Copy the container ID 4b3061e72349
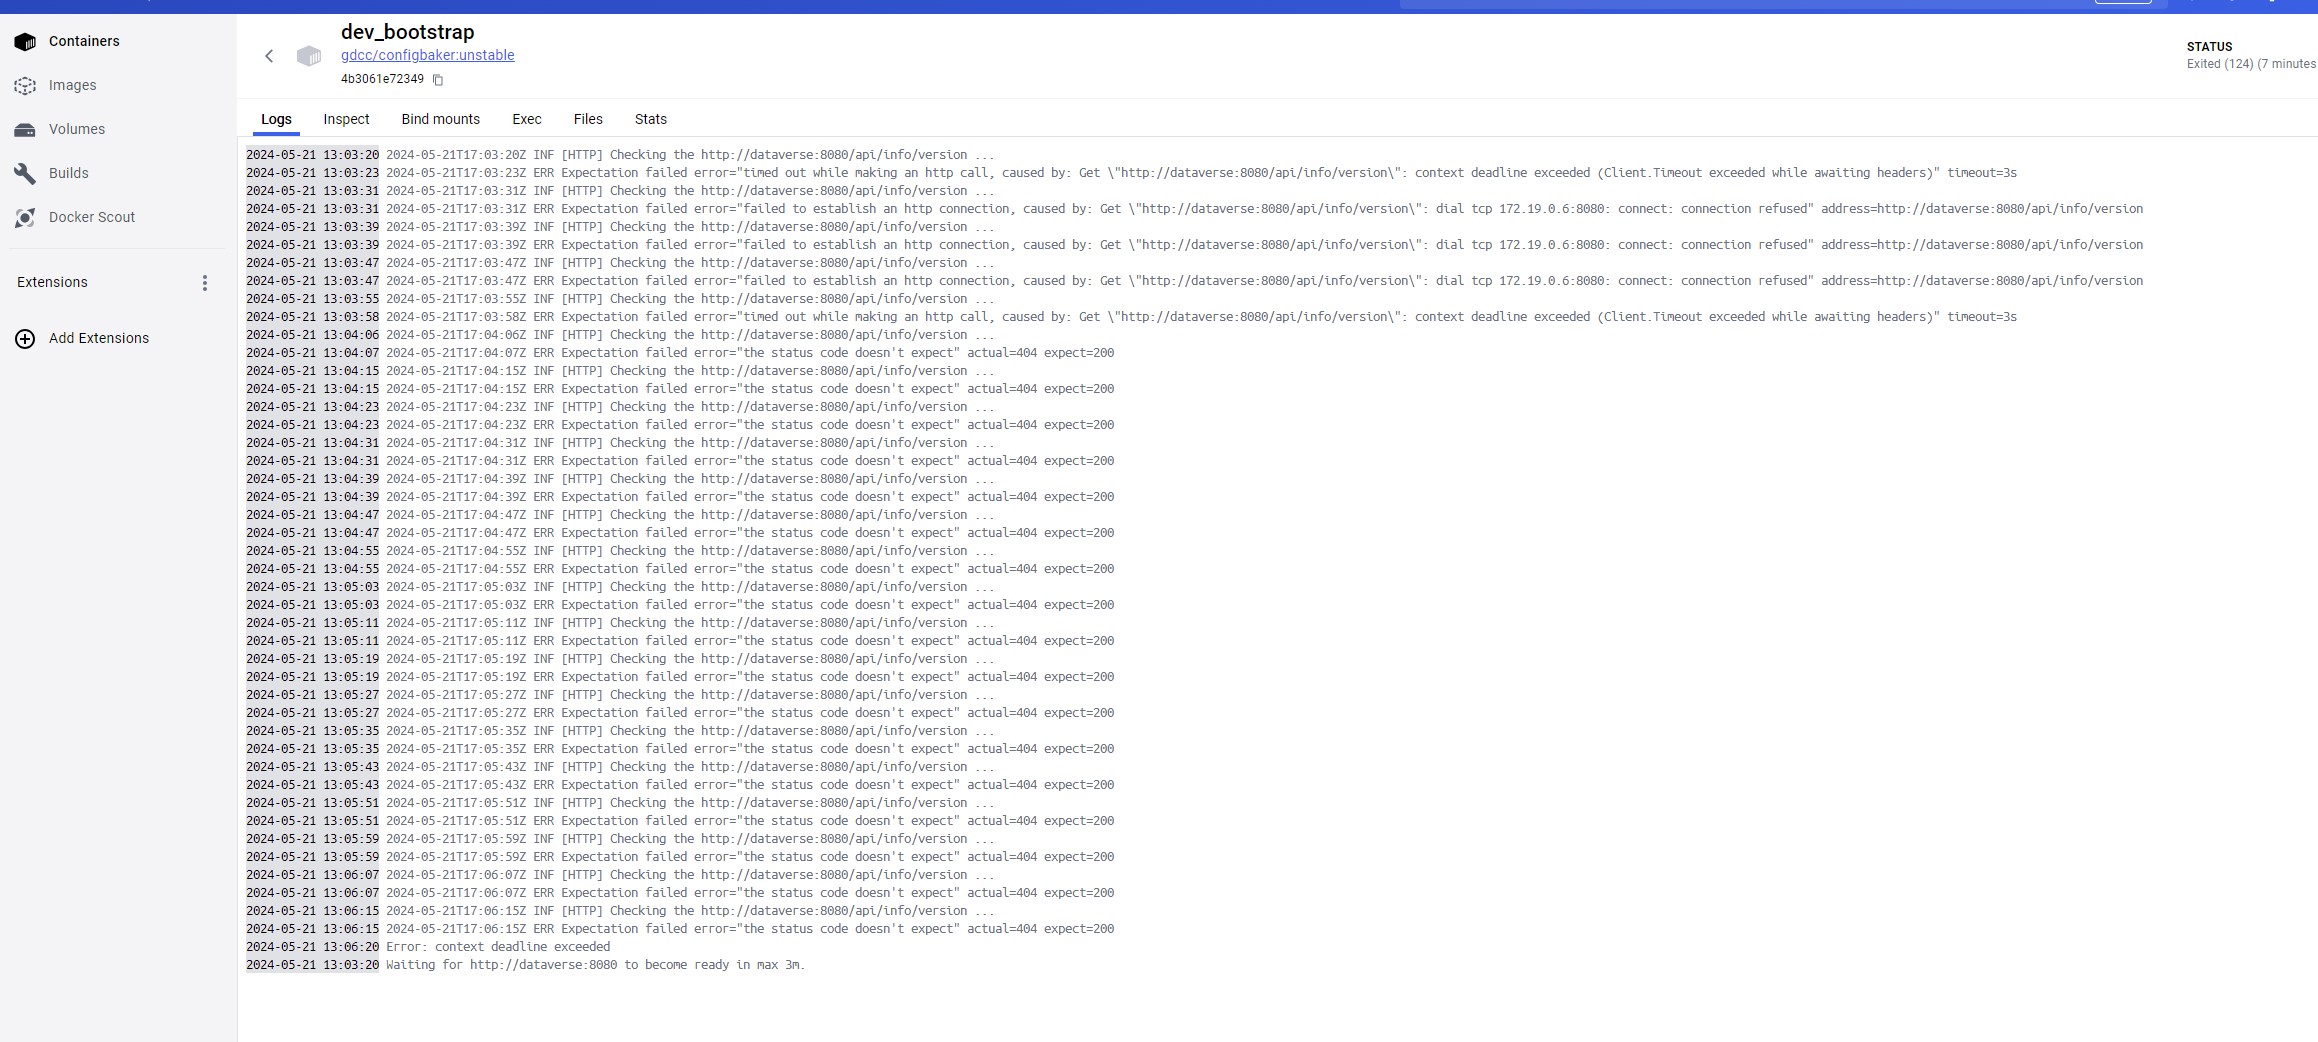Screen dimensions: 2318x1042 point(438,80)
